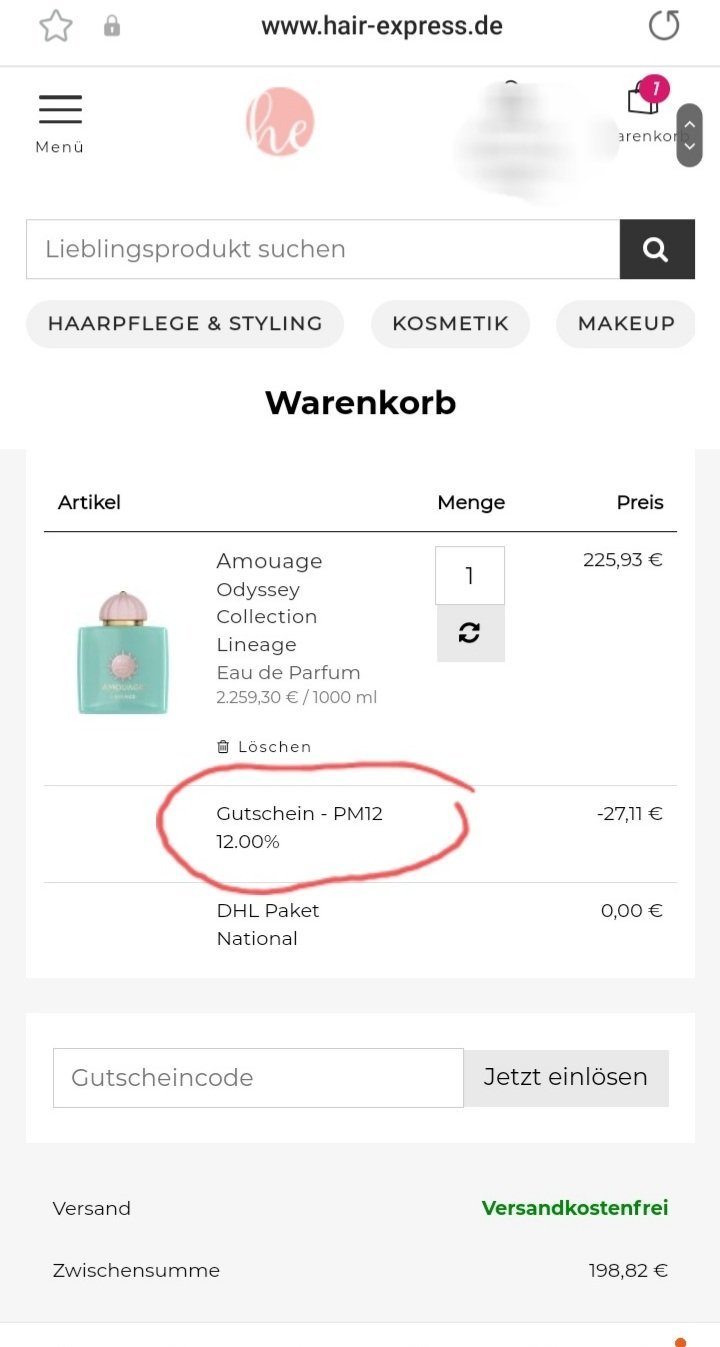Viewport: 720px width, 1347px height.
Task: Select the Kosmetik category
Action: pos(450,324)
